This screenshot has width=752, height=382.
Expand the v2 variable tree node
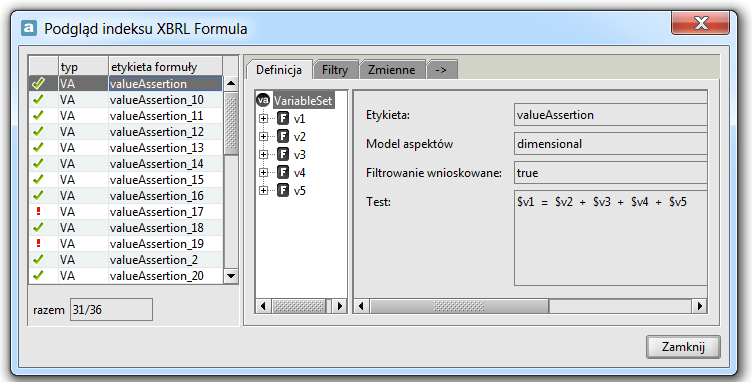tap(263, 137)
